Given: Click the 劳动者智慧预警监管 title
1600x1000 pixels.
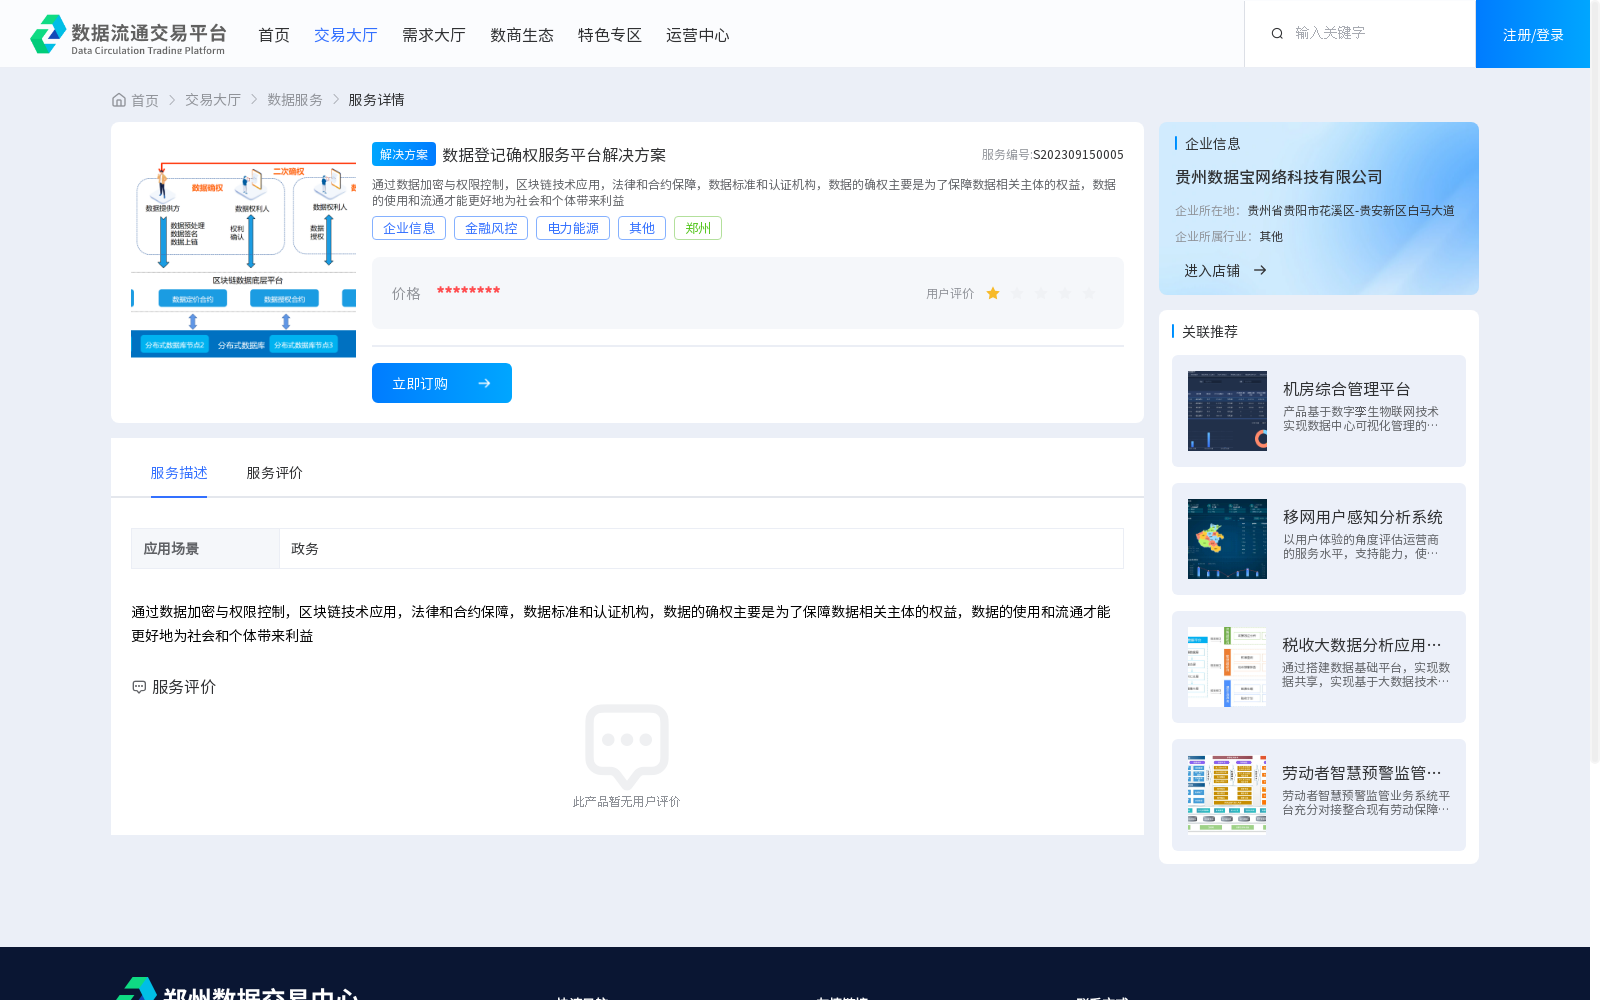Looking at the screenshot, I should coord(1362,773).
